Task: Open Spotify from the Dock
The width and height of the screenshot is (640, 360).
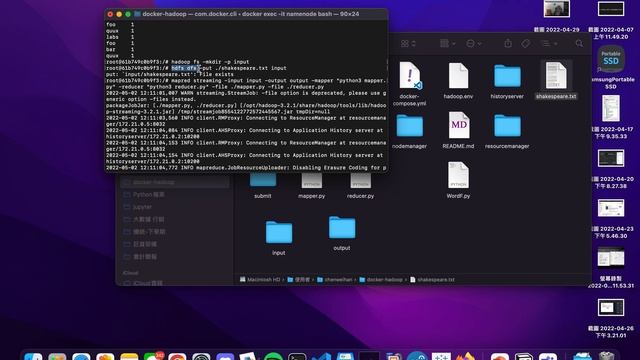Action: pos(273,356)
